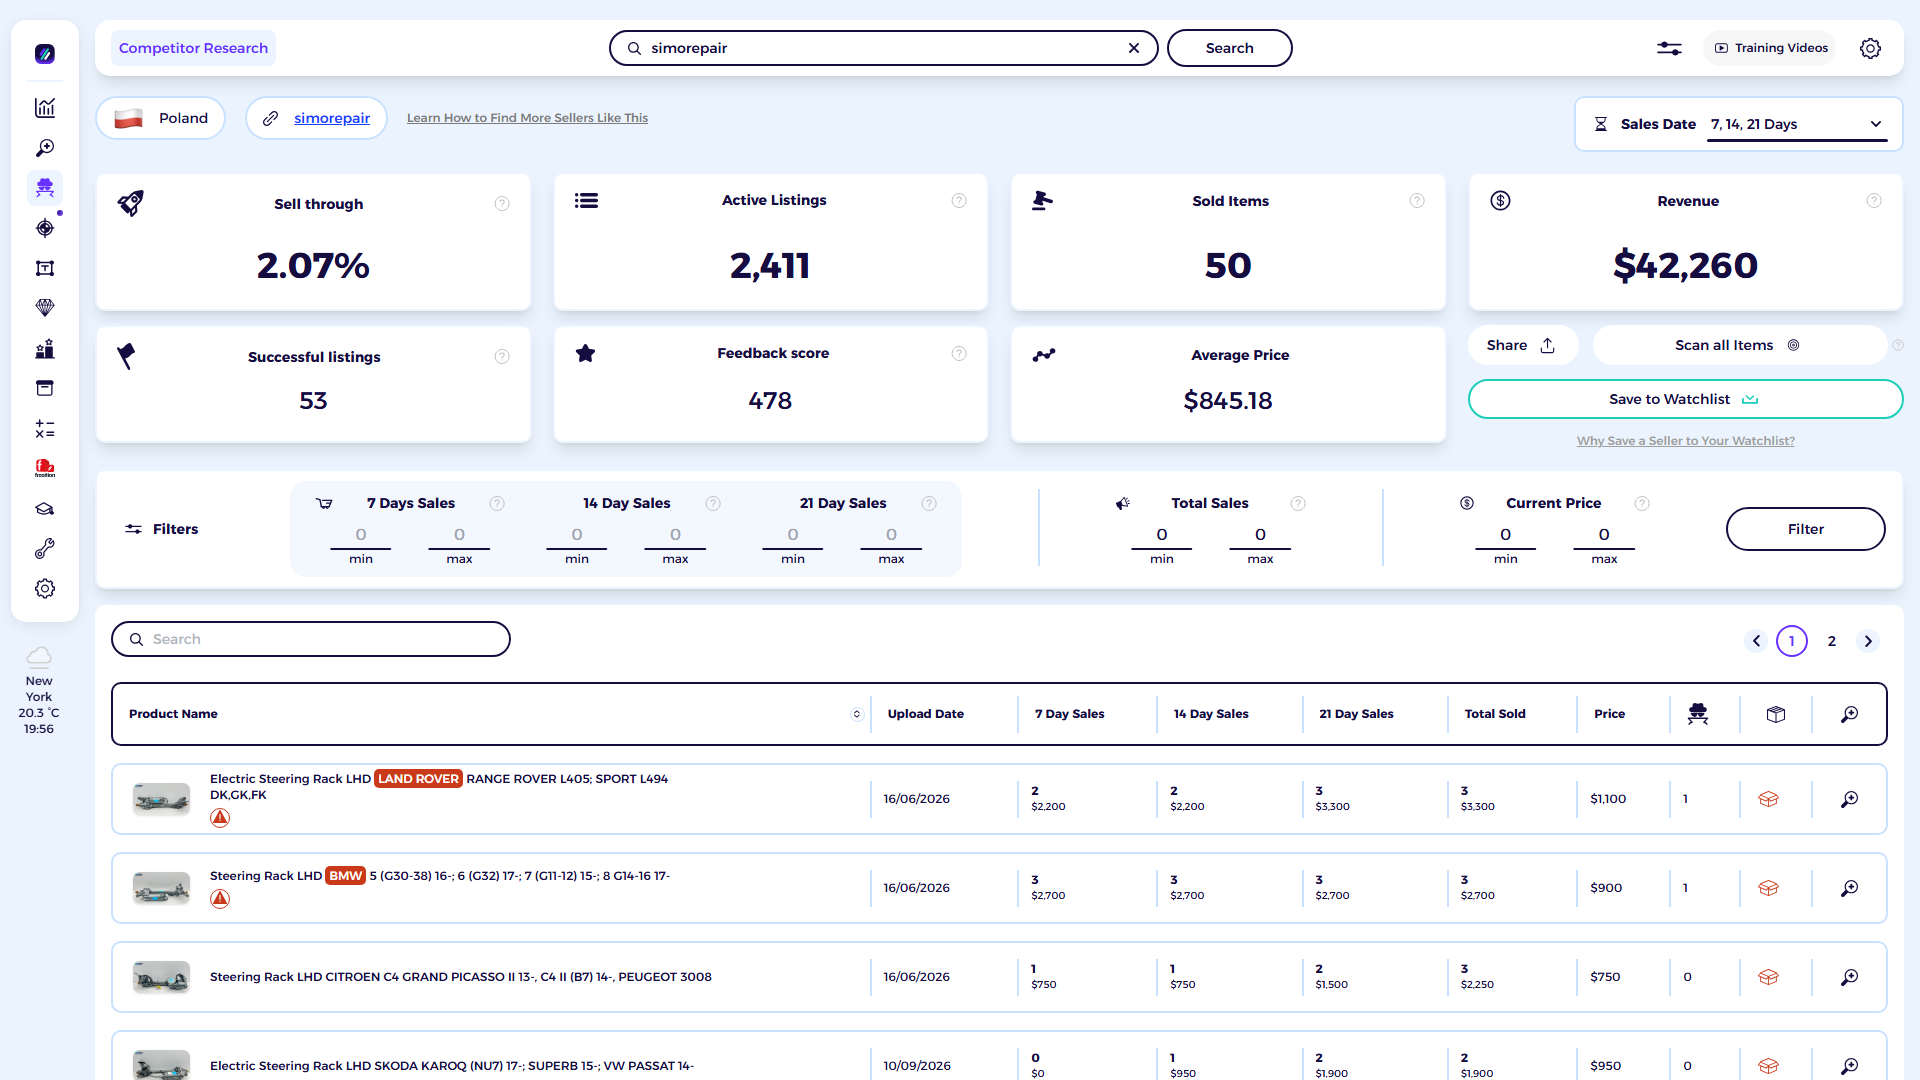Select page 2 of results
The image size is (1920, 1080).
[x=1832, y=641]
